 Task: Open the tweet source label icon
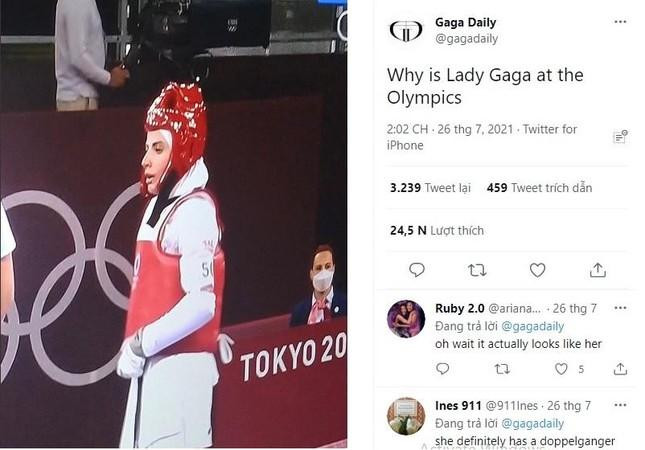coord(620,136)
